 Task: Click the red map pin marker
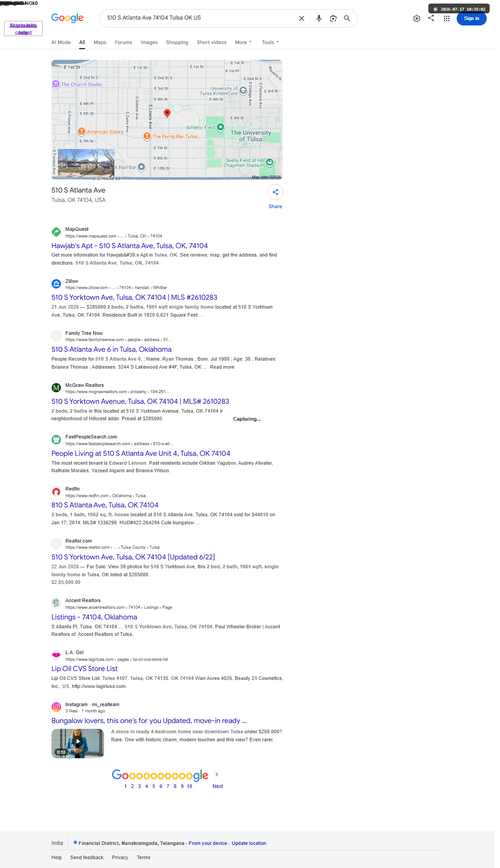[167, 113]
